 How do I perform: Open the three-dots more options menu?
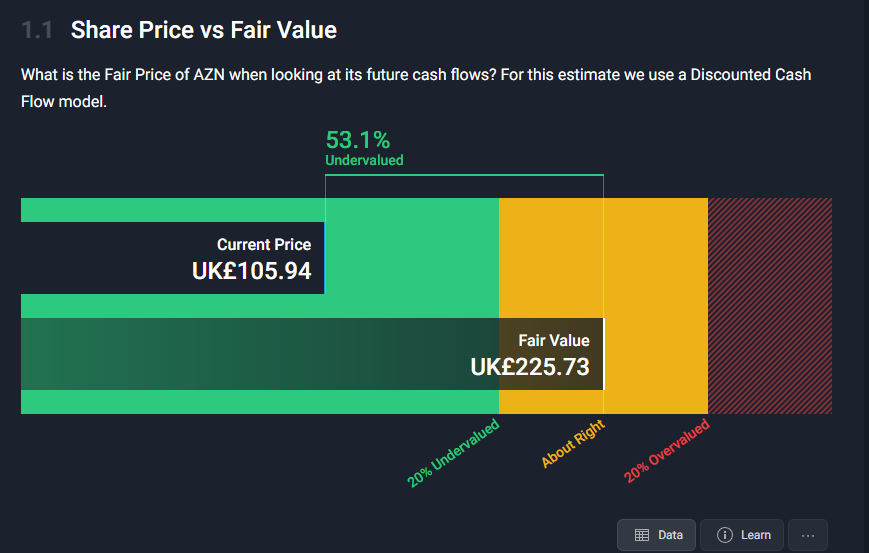coord(808,535)
